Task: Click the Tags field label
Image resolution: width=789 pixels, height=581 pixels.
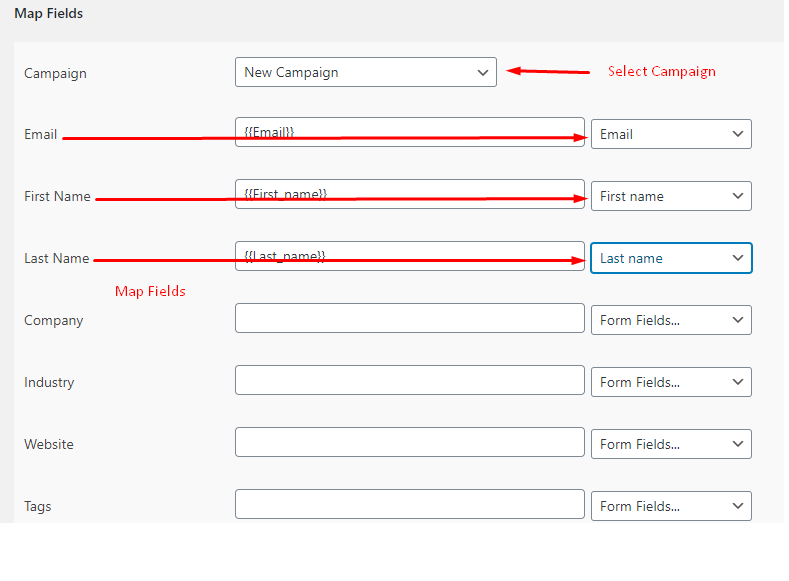Action: pyautogui.click(x=38, y=506)
